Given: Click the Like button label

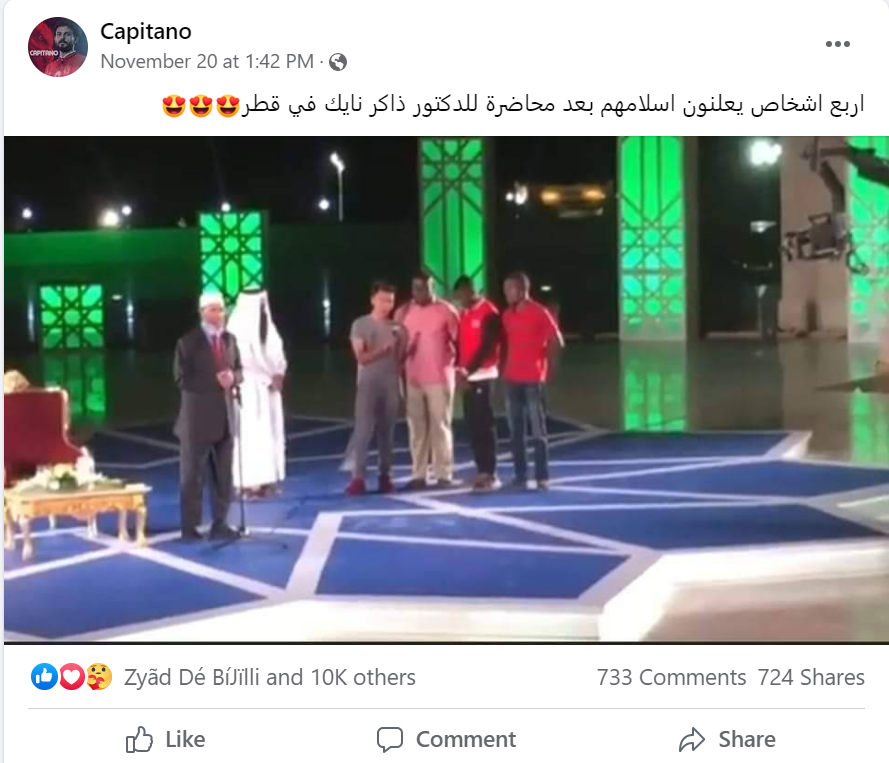Looking at the screenshot, I should click(185, 740).
